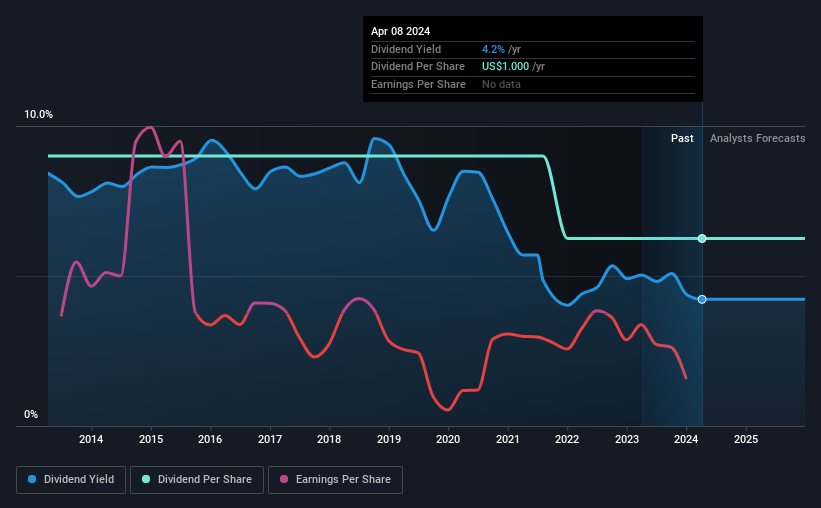Click the US$1.000 dividend per share value

click(x=505, y=67)
